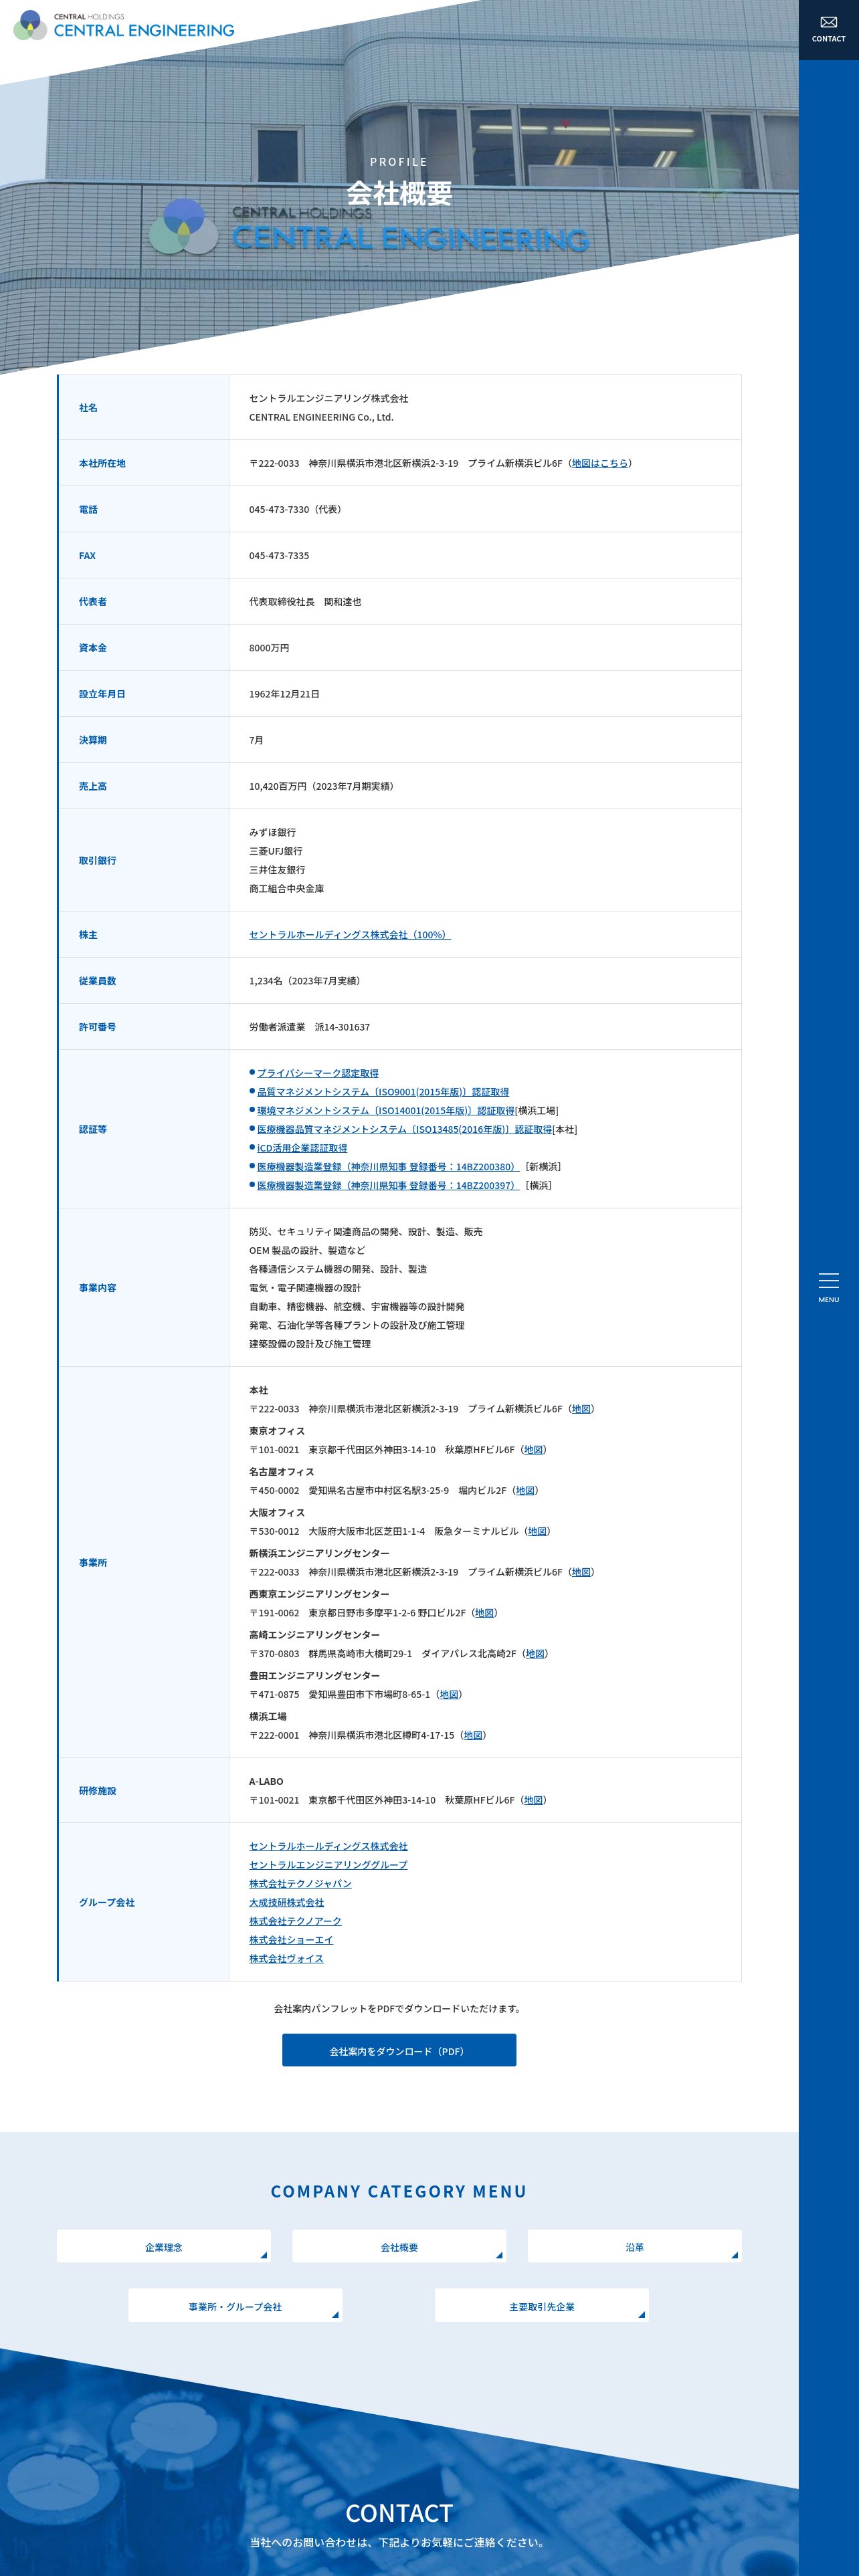Open the hamburger MENU icon
This screenshot has width=859, height=2576.
click(x=828, y=1287)
